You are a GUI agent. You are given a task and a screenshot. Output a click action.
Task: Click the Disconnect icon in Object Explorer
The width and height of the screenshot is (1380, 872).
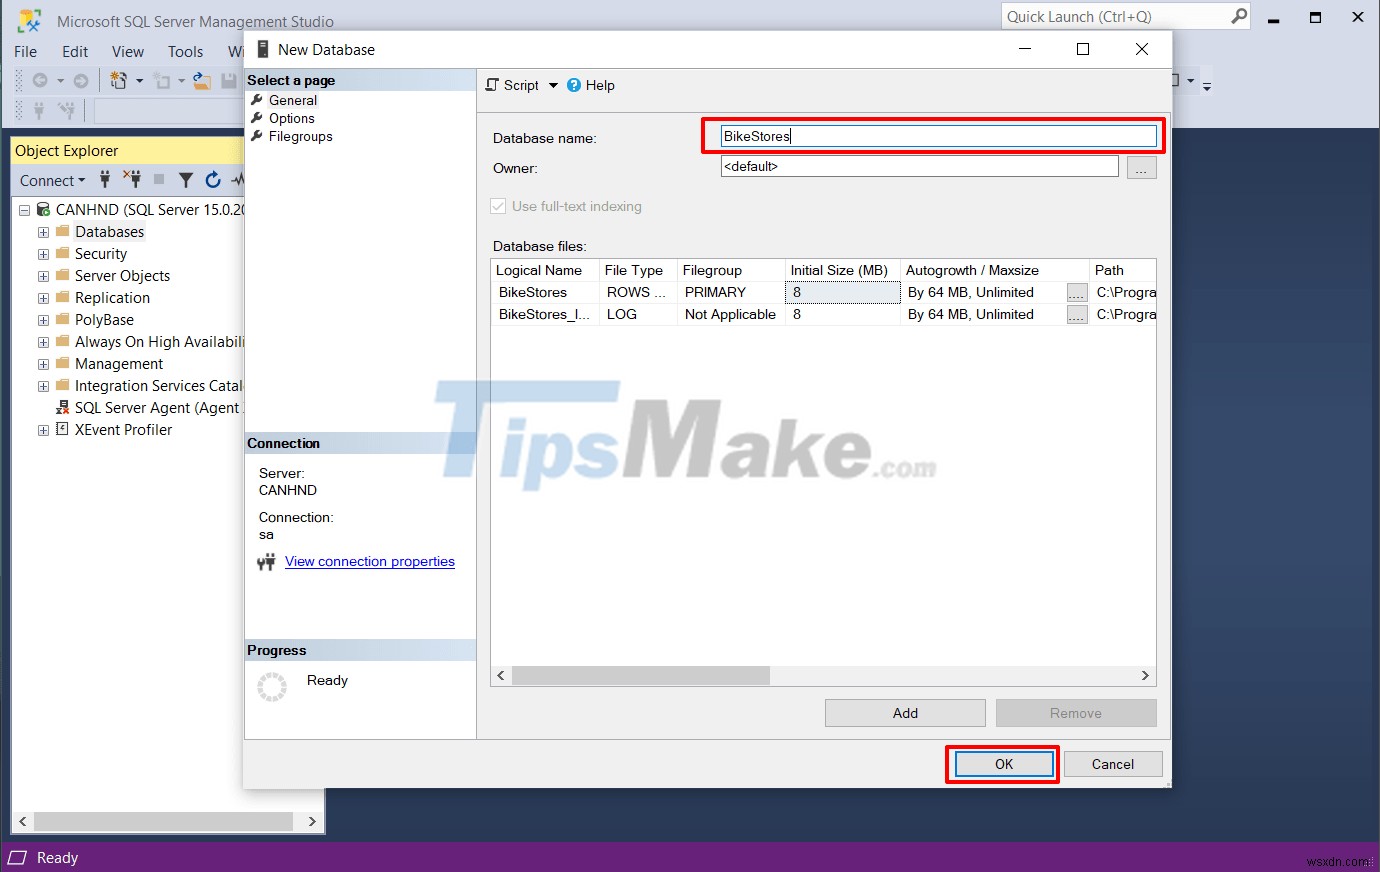click(131, 180)
